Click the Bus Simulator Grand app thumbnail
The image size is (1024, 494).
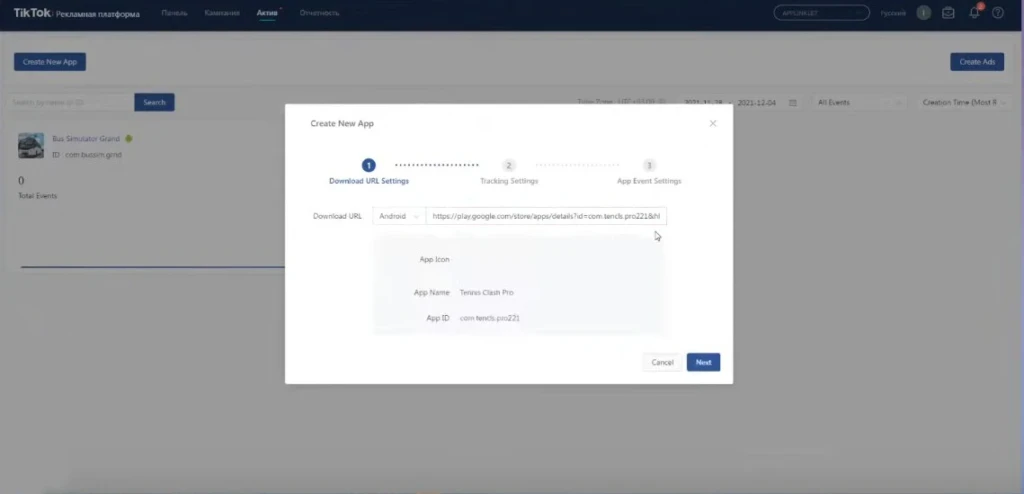pos(31,146)
